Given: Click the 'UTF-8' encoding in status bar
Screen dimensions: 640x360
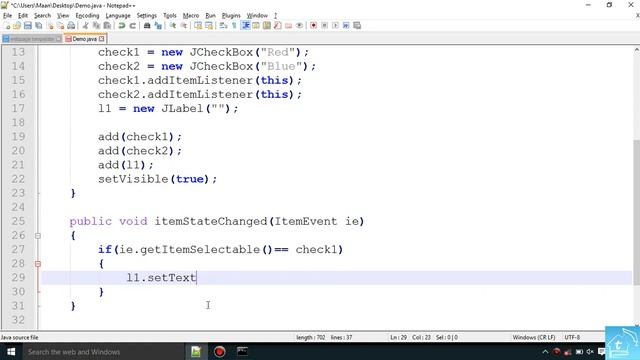Looking at the screenshot, I should pos(572,338).
